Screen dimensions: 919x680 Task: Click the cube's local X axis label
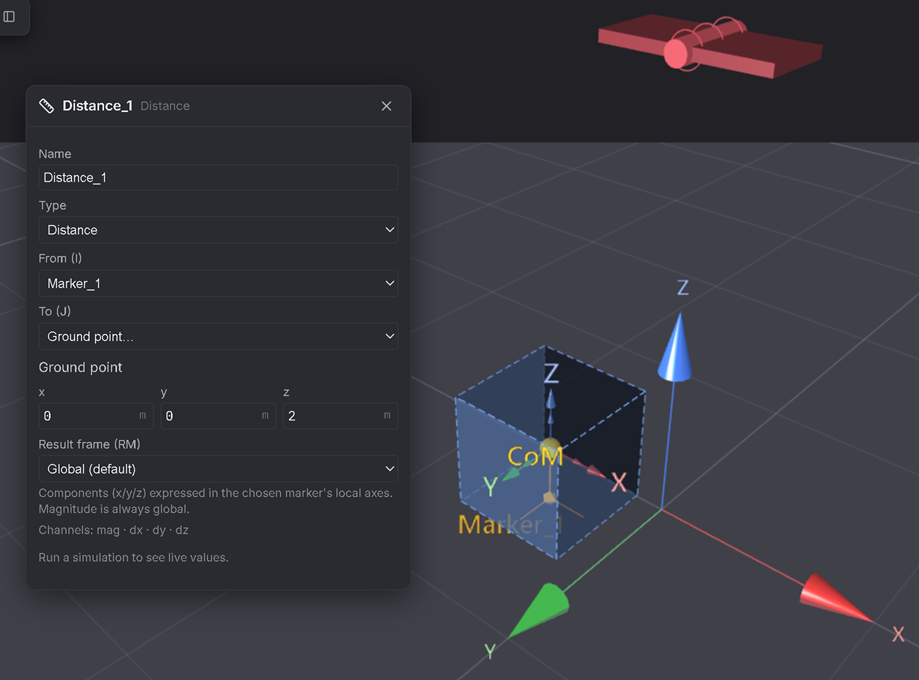[619, 483]
